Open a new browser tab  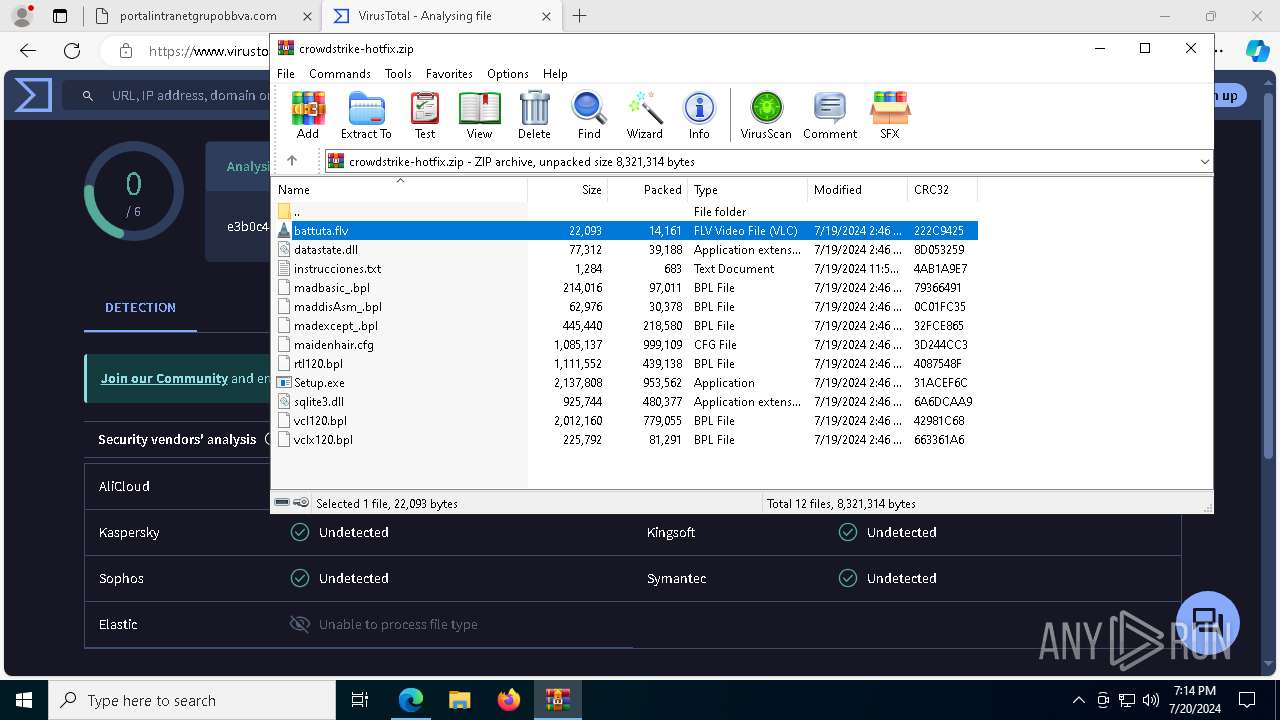[x=580, y=16]
